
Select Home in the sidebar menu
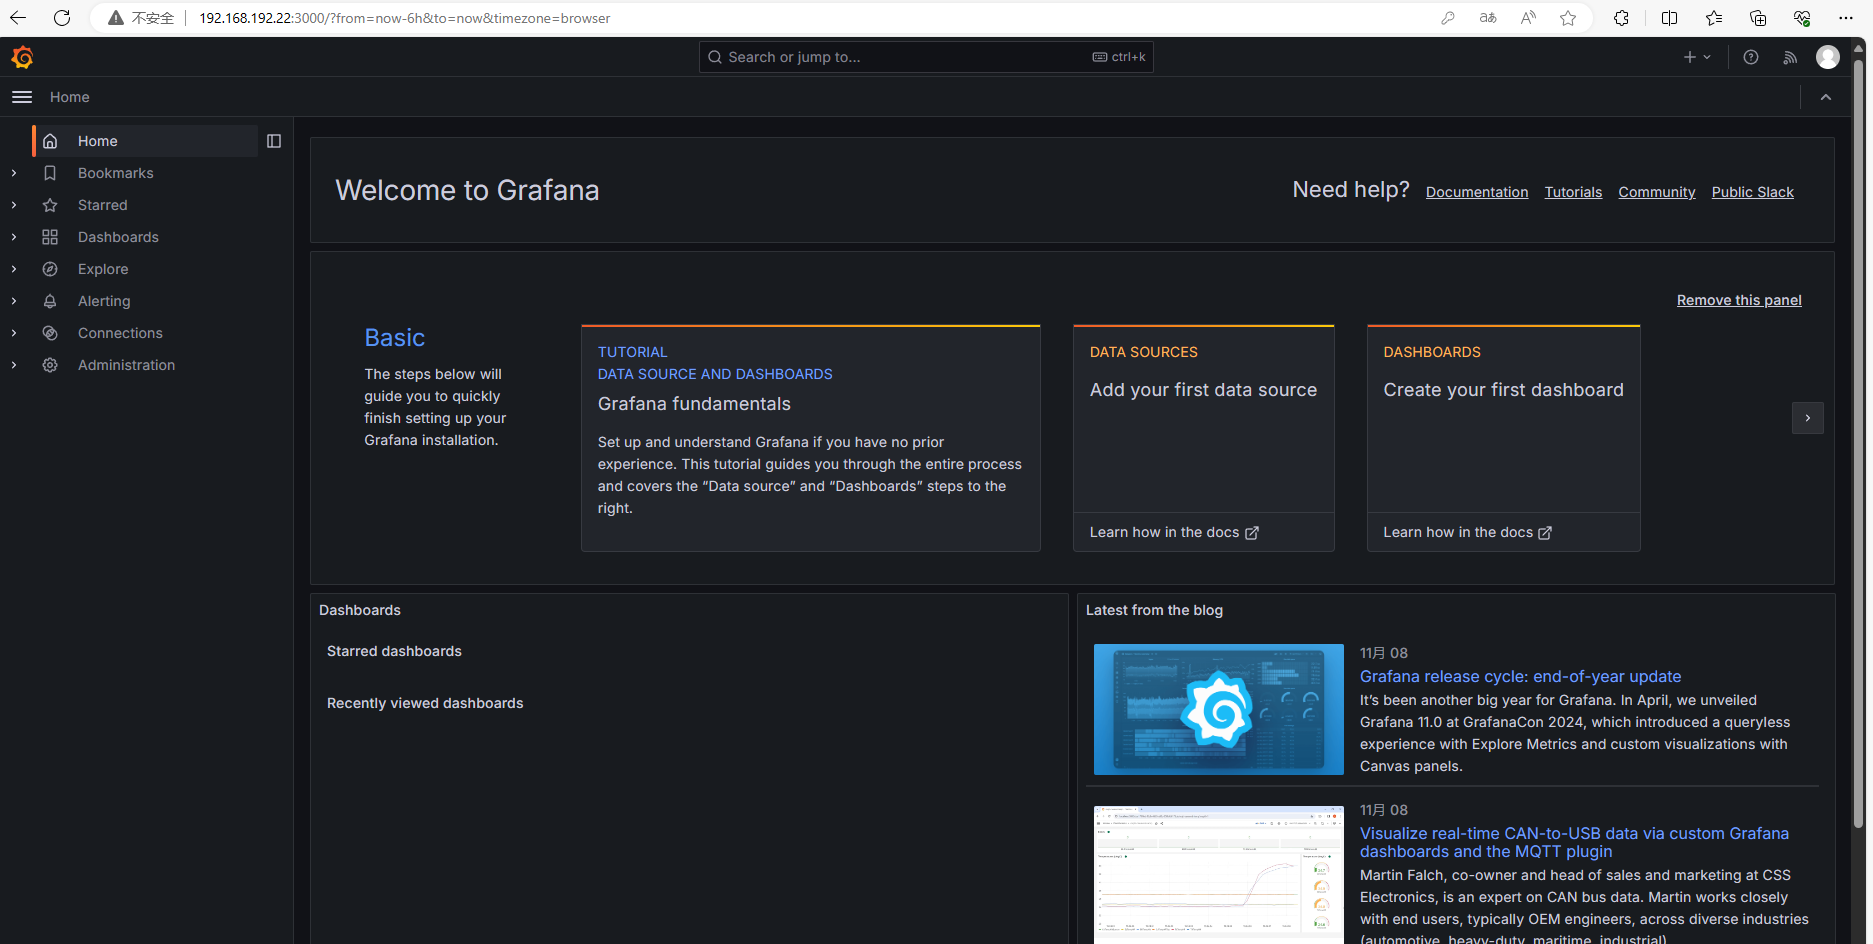pos(145,141)
